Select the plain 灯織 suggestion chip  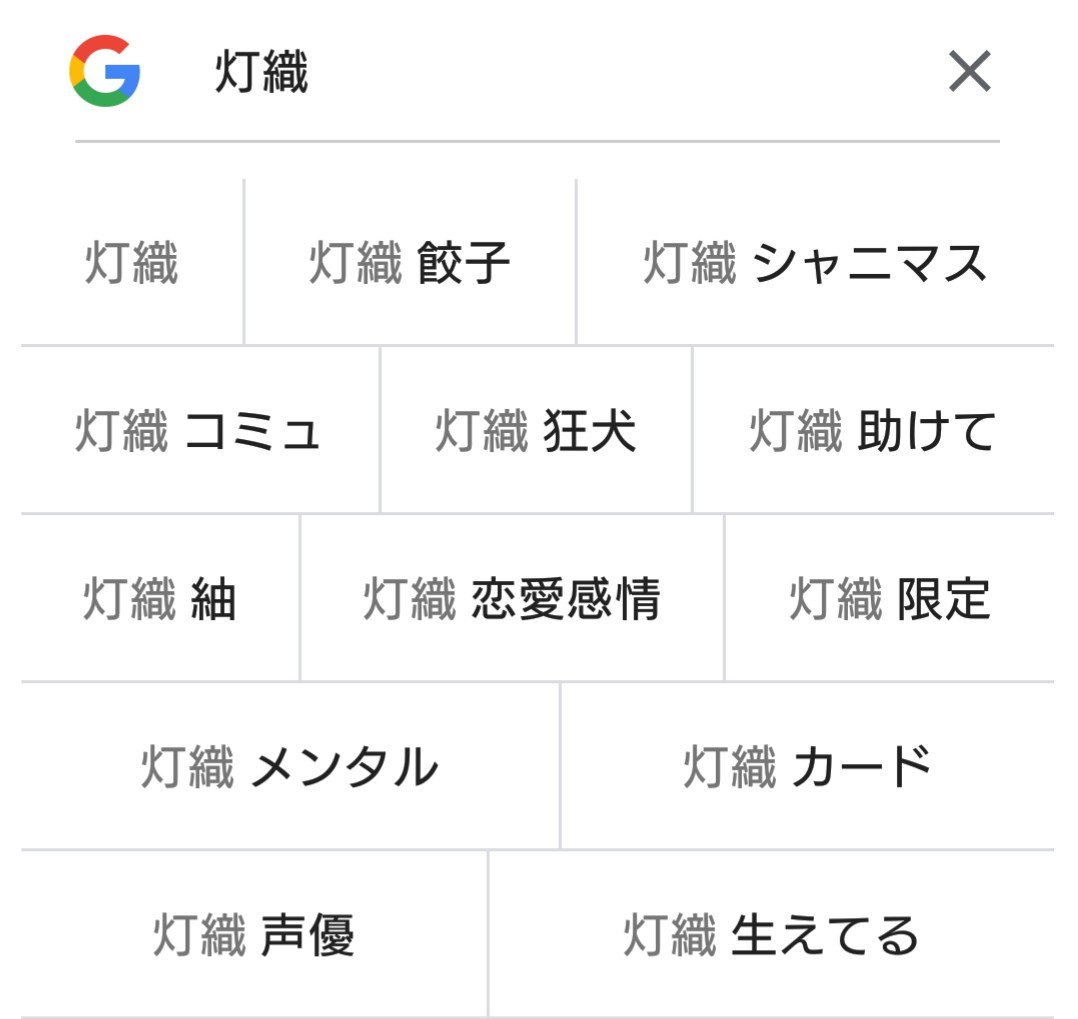coord(132,263)
